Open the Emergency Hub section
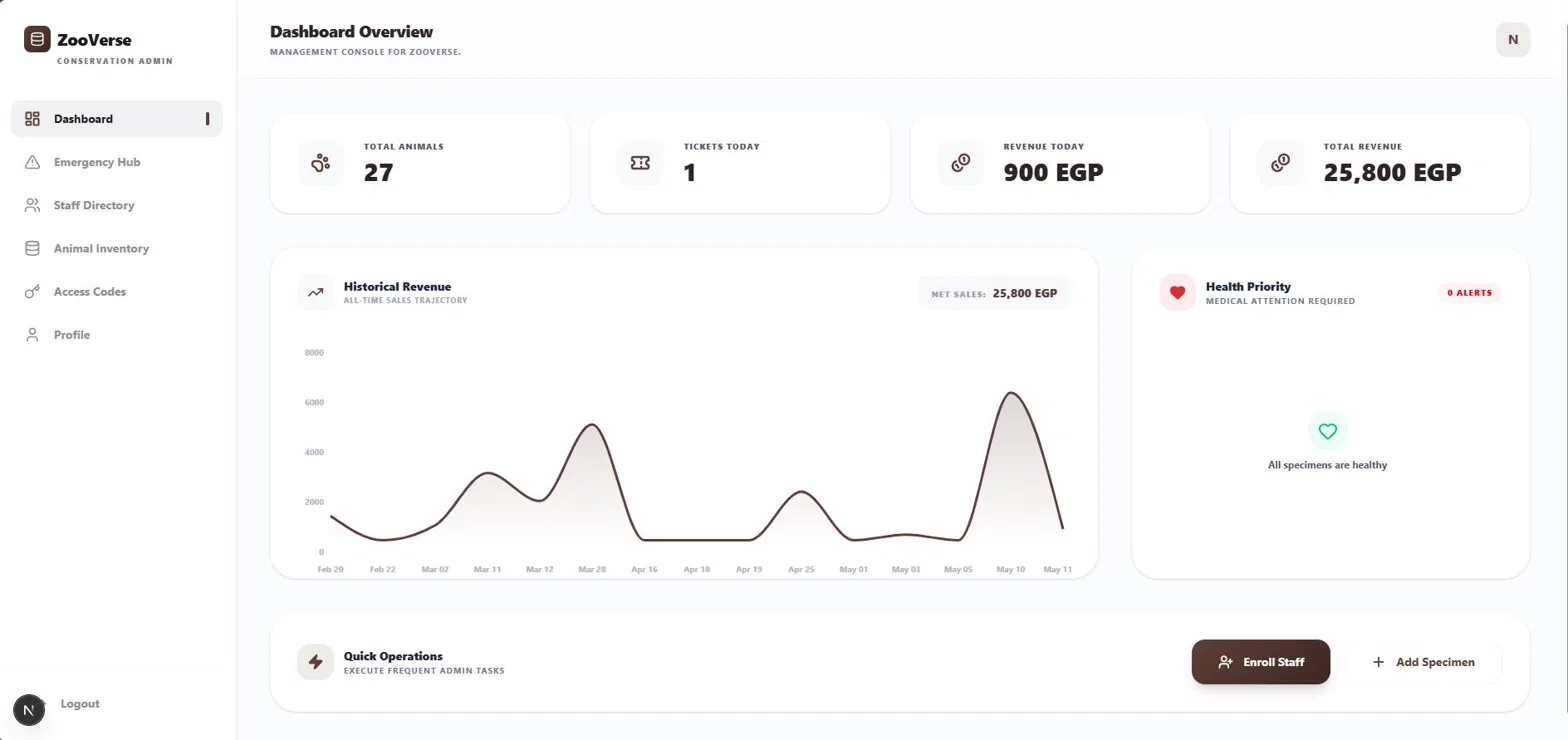 click(117, 162)
